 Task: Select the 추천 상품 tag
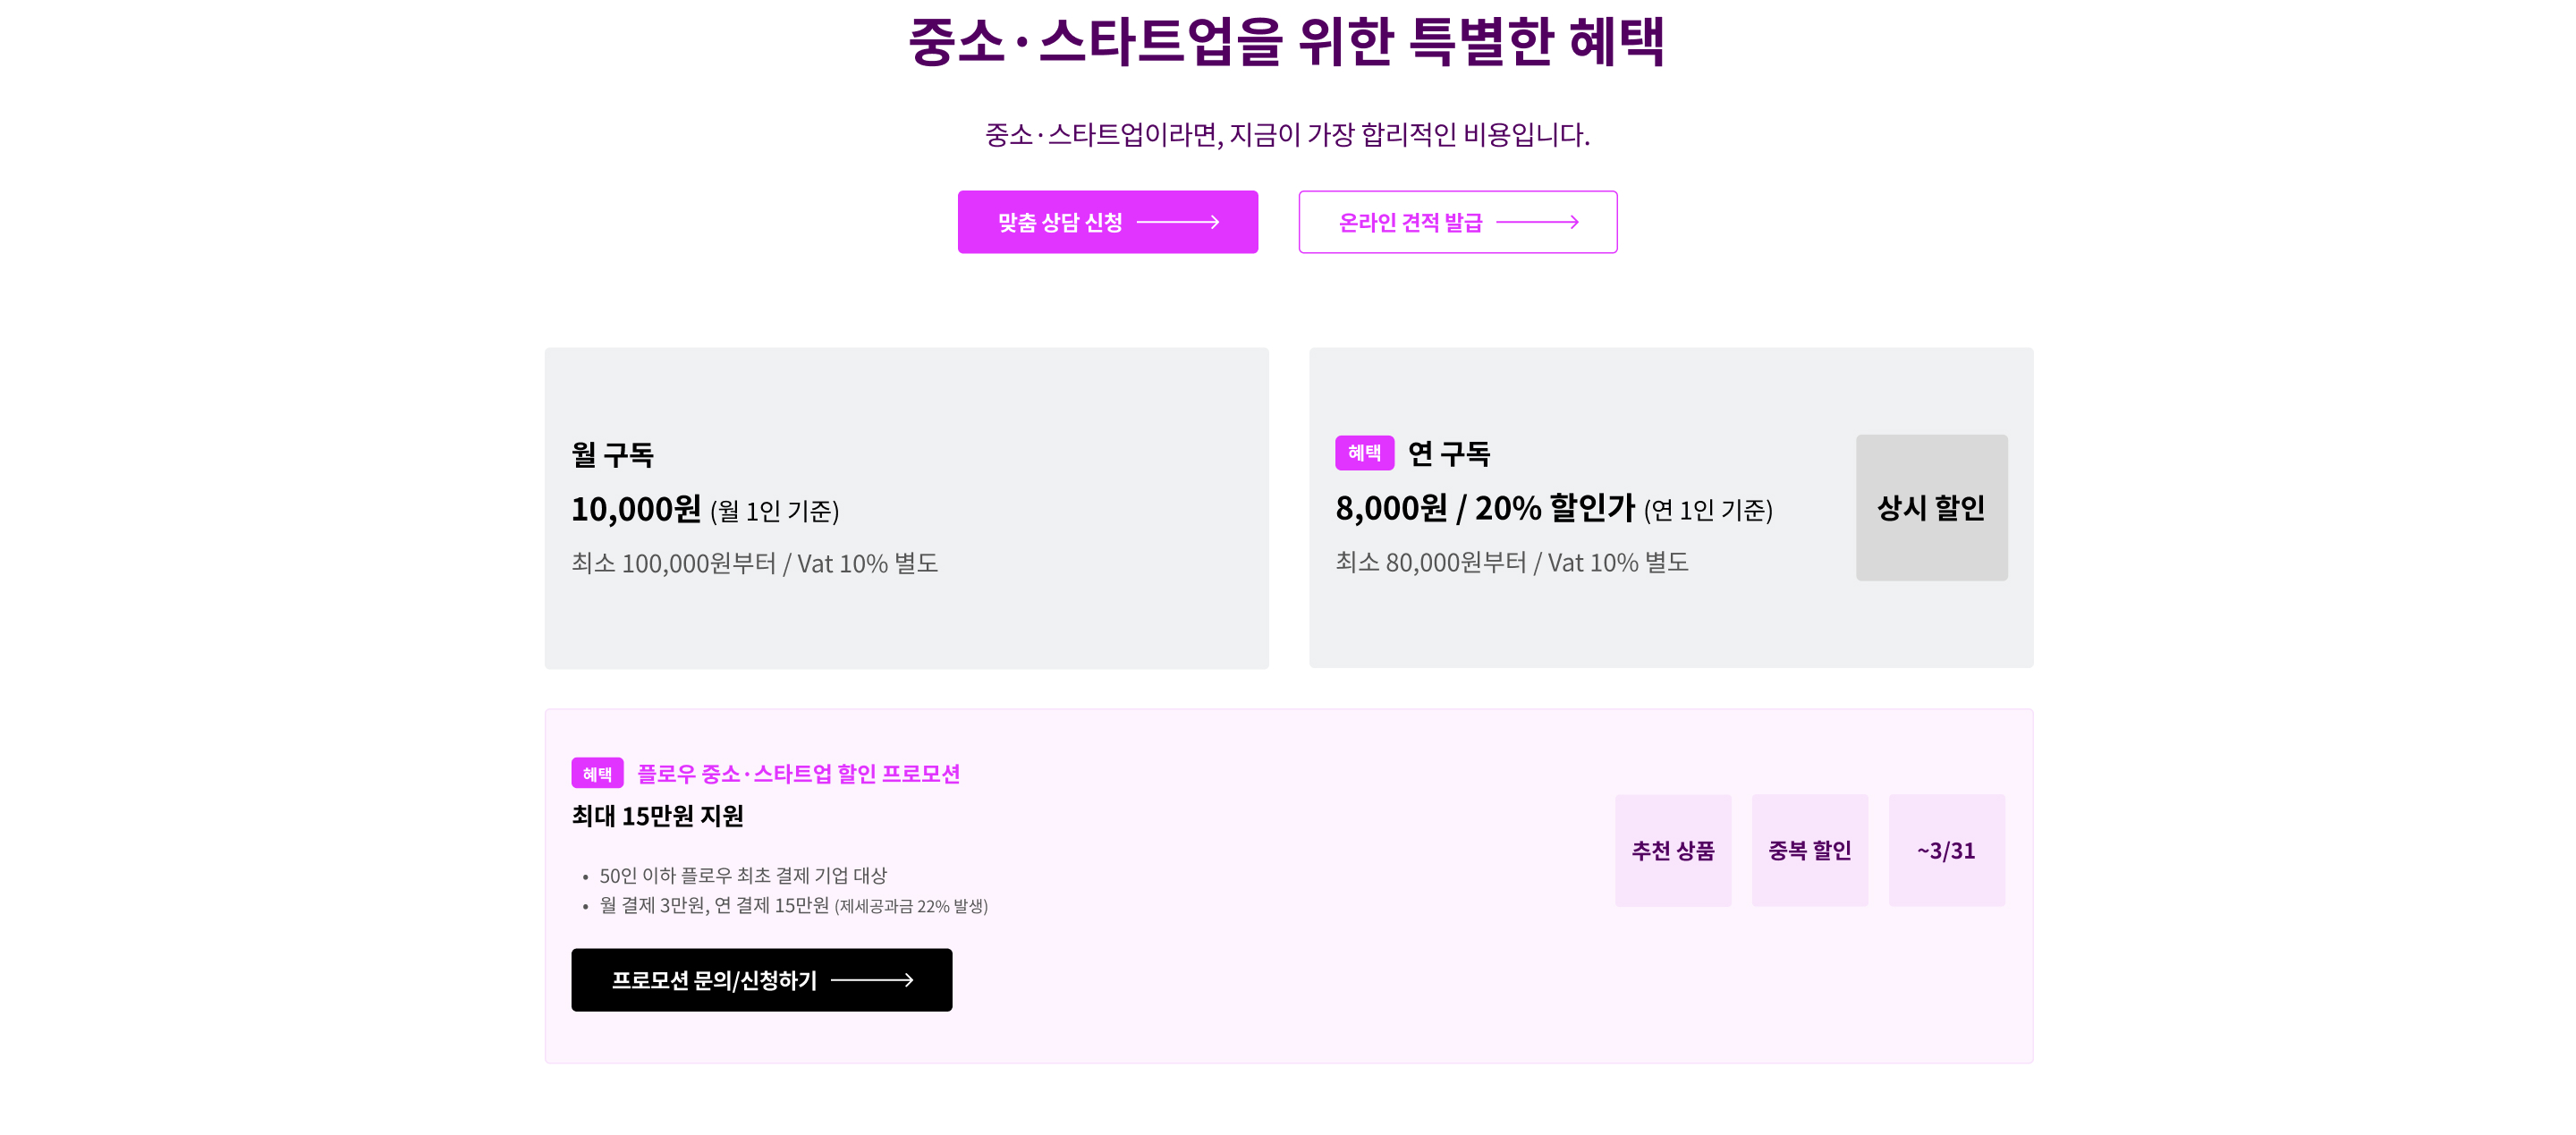[x=1673, y=850]
